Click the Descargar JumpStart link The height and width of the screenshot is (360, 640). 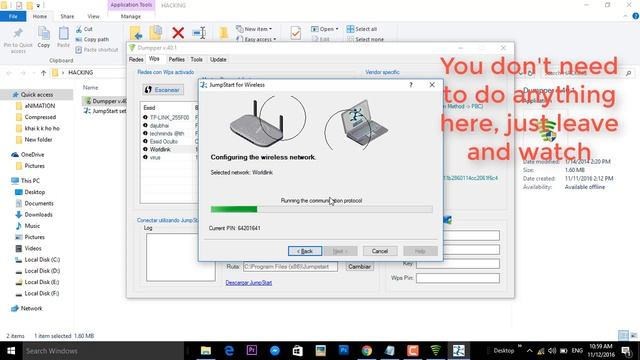coord(249,282)
